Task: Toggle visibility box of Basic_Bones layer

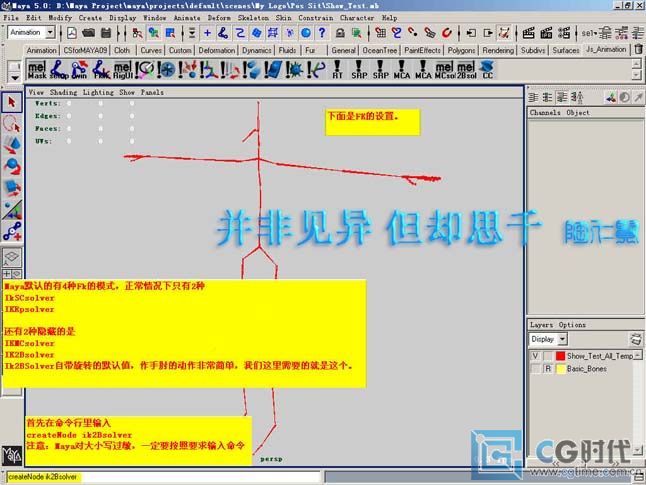Action: click(x=535, y=369)
